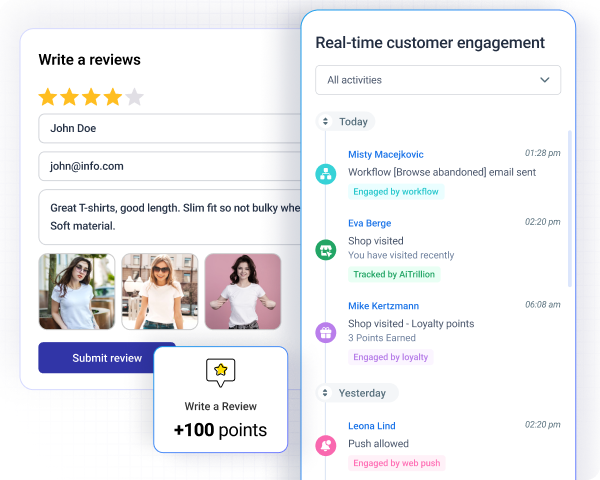Click the first rating star

tap(48, 97)
